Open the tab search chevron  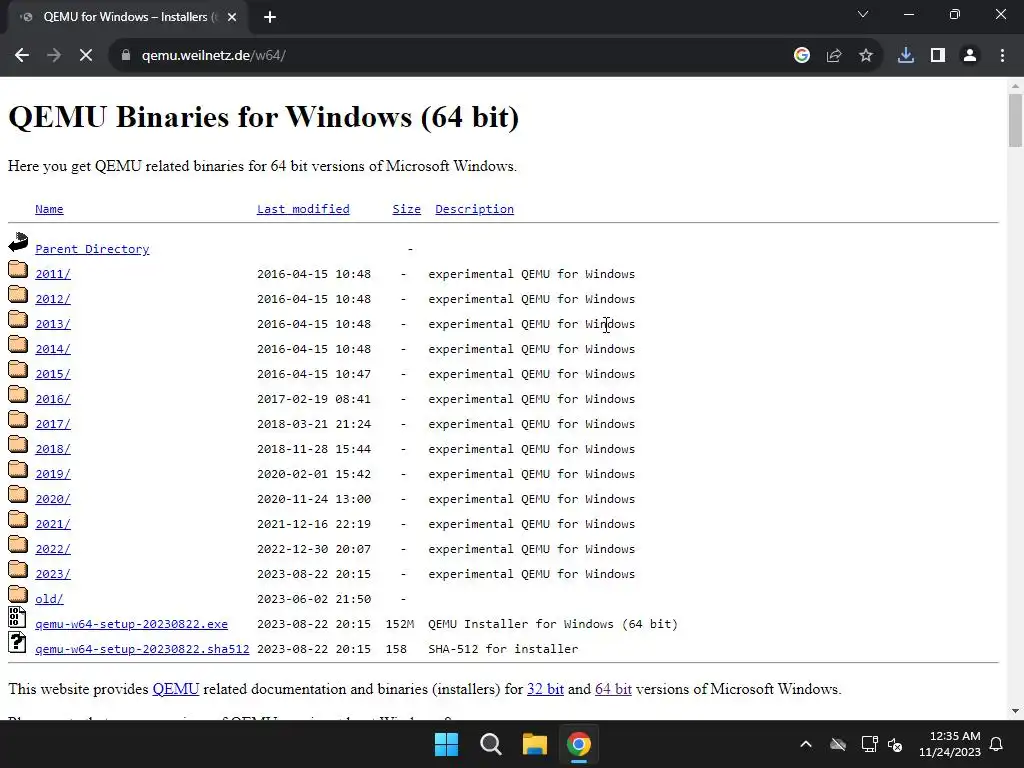863,14
